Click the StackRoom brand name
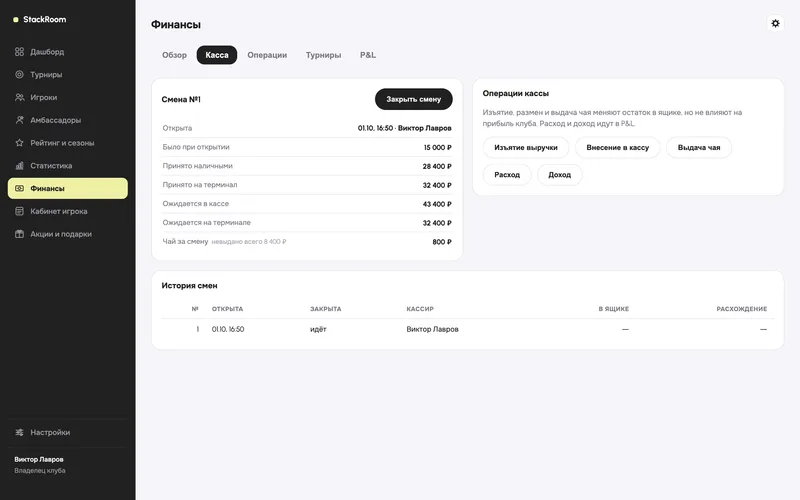The width and height of the screenshot is (800, 500). tap(45, 19)
